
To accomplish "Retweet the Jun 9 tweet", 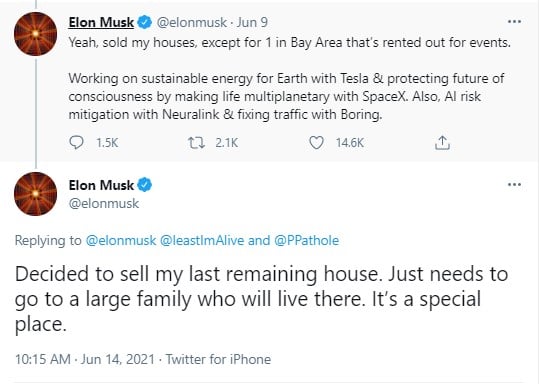I will [x=196, y=143].
